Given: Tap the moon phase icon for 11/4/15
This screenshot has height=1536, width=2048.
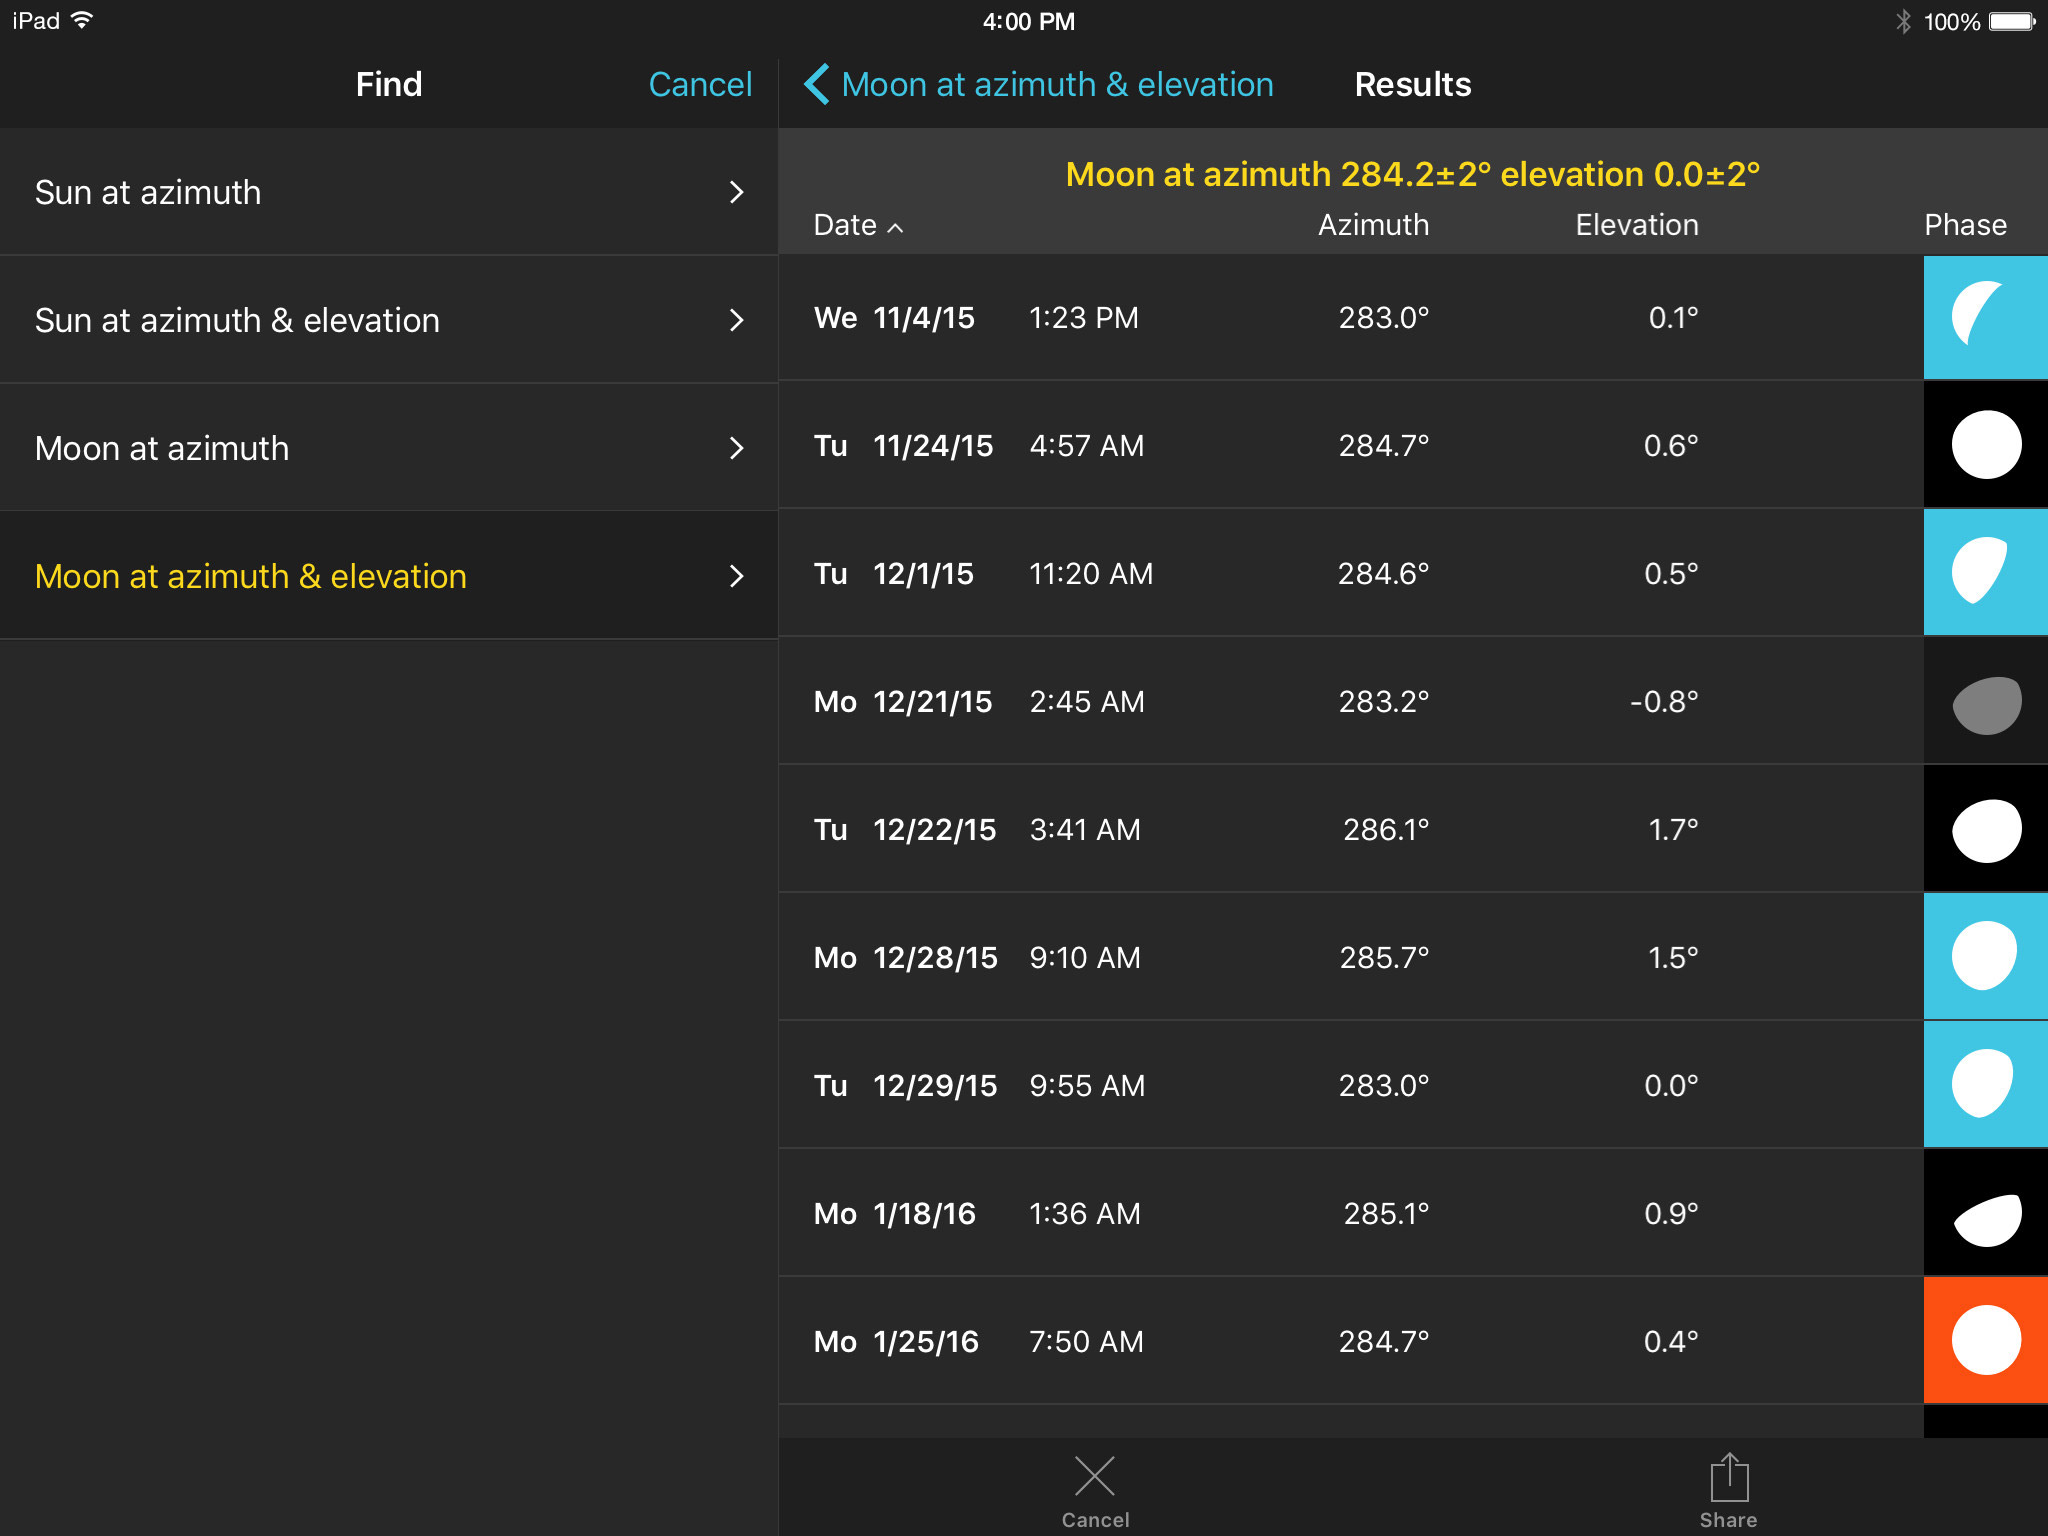Looking at the screenshot, I should tap(1985, 317).
